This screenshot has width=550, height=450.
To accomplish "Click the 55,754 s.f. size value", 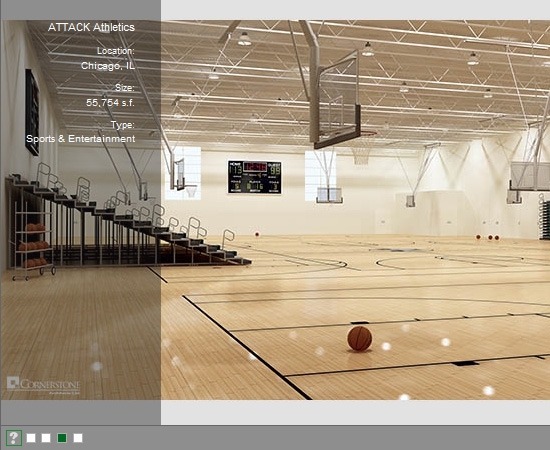I will coord(110,102).
